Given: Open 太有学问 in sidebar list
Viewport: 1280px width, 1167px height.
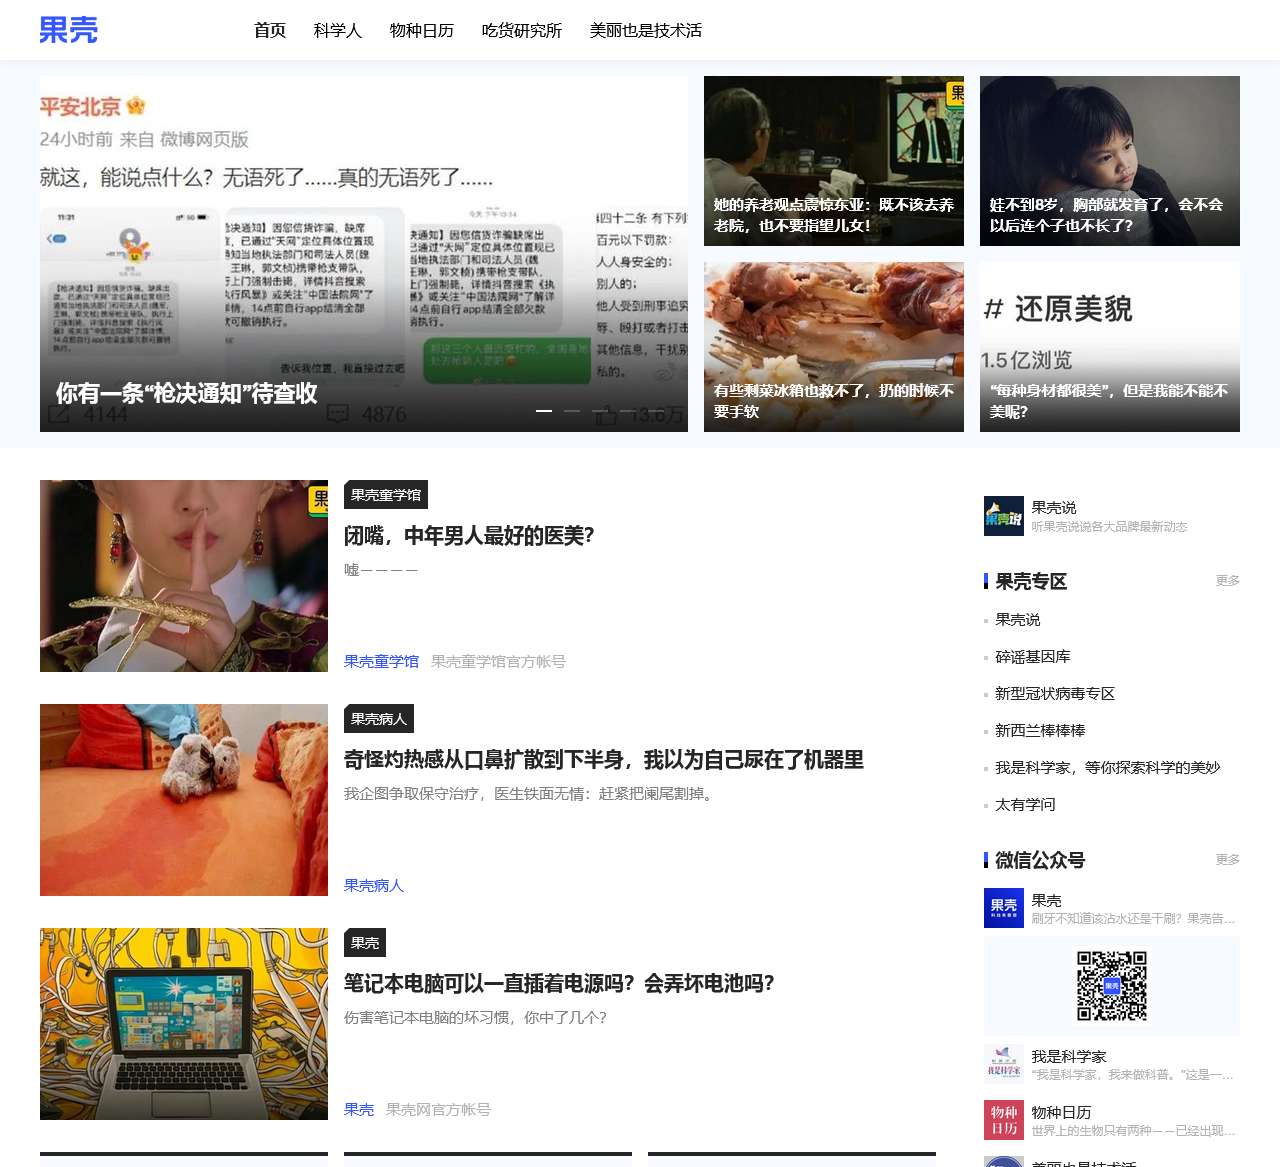Looking at the screenshot, I should coord(1025,804).
